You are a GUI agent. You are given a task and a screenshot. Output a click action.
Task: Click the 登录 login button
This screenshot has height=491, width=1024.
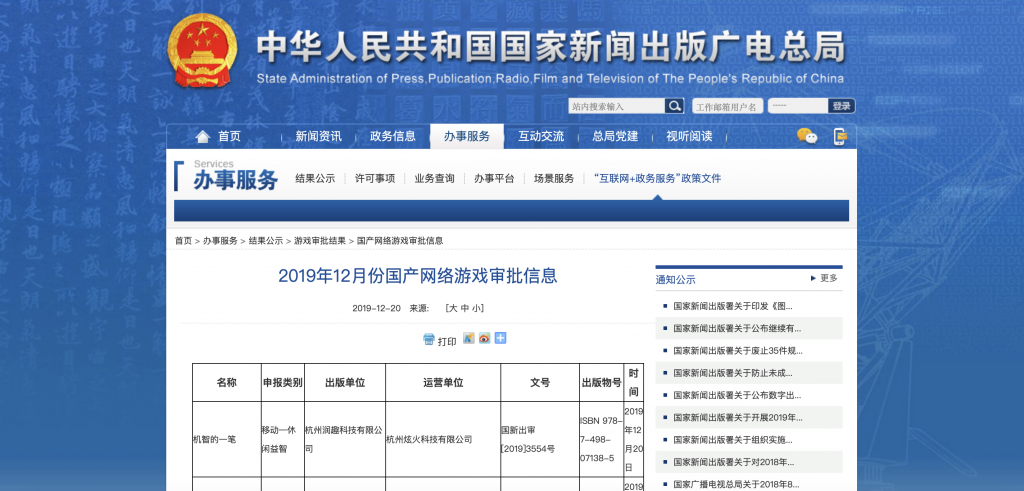[841, 106]
